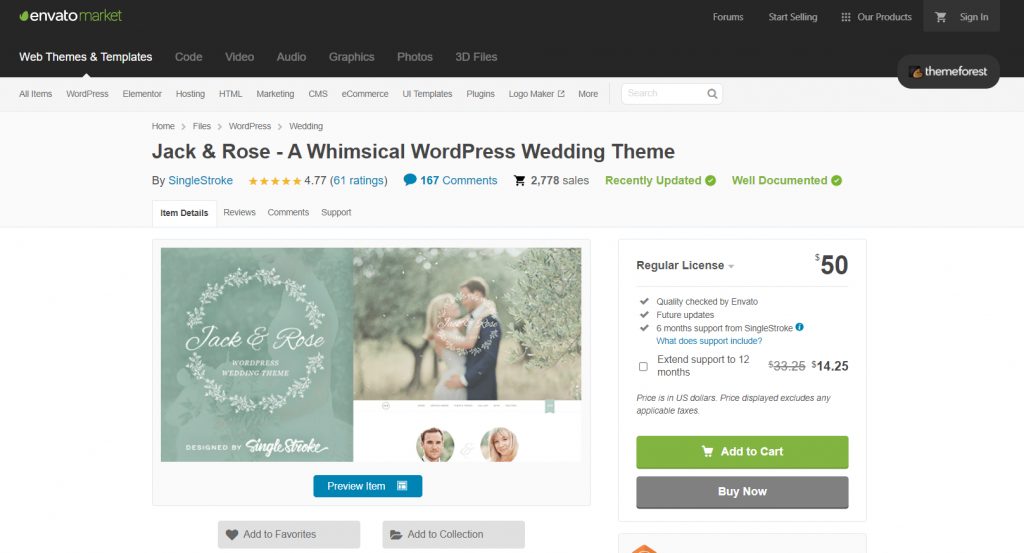
Task: Click the star rating icons
Action: point(274,181)
